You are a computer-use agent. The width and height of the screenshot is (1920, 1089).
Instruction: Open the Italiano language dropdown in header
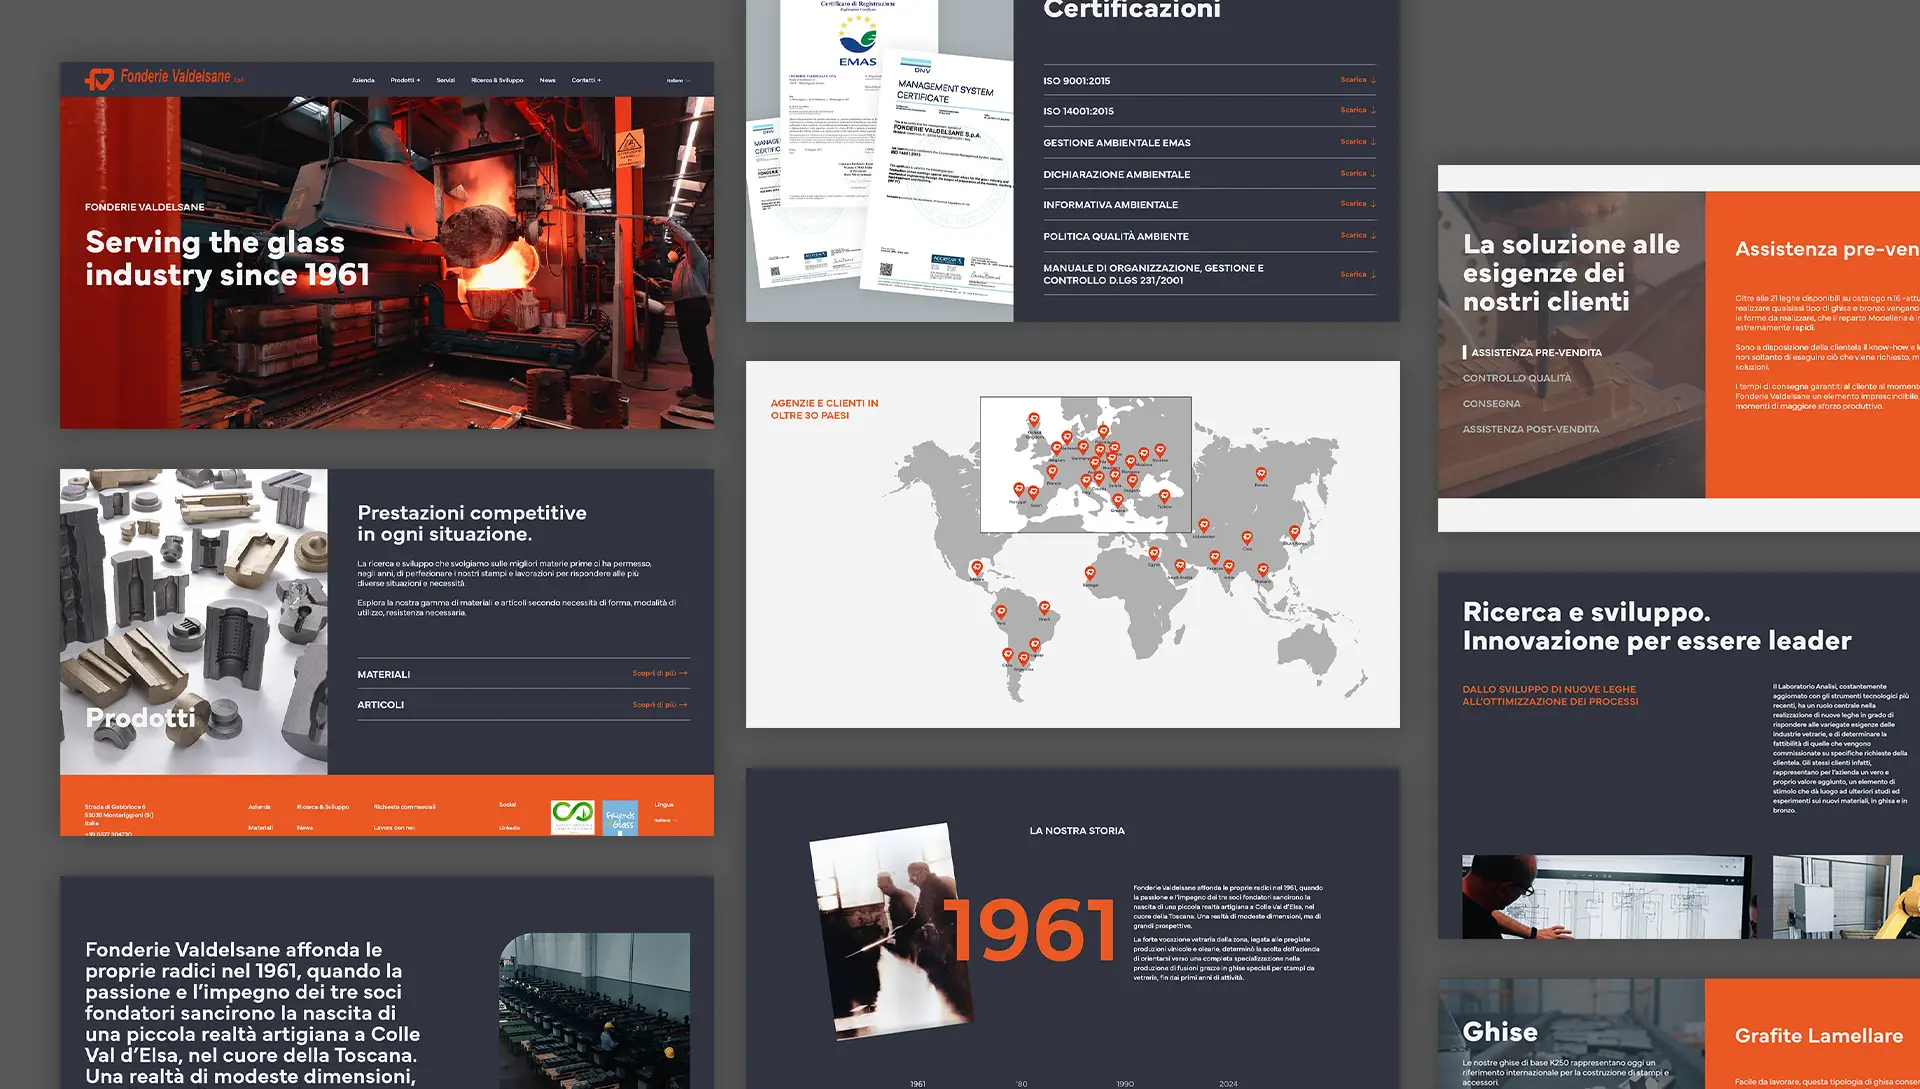(x=678, y=81)
